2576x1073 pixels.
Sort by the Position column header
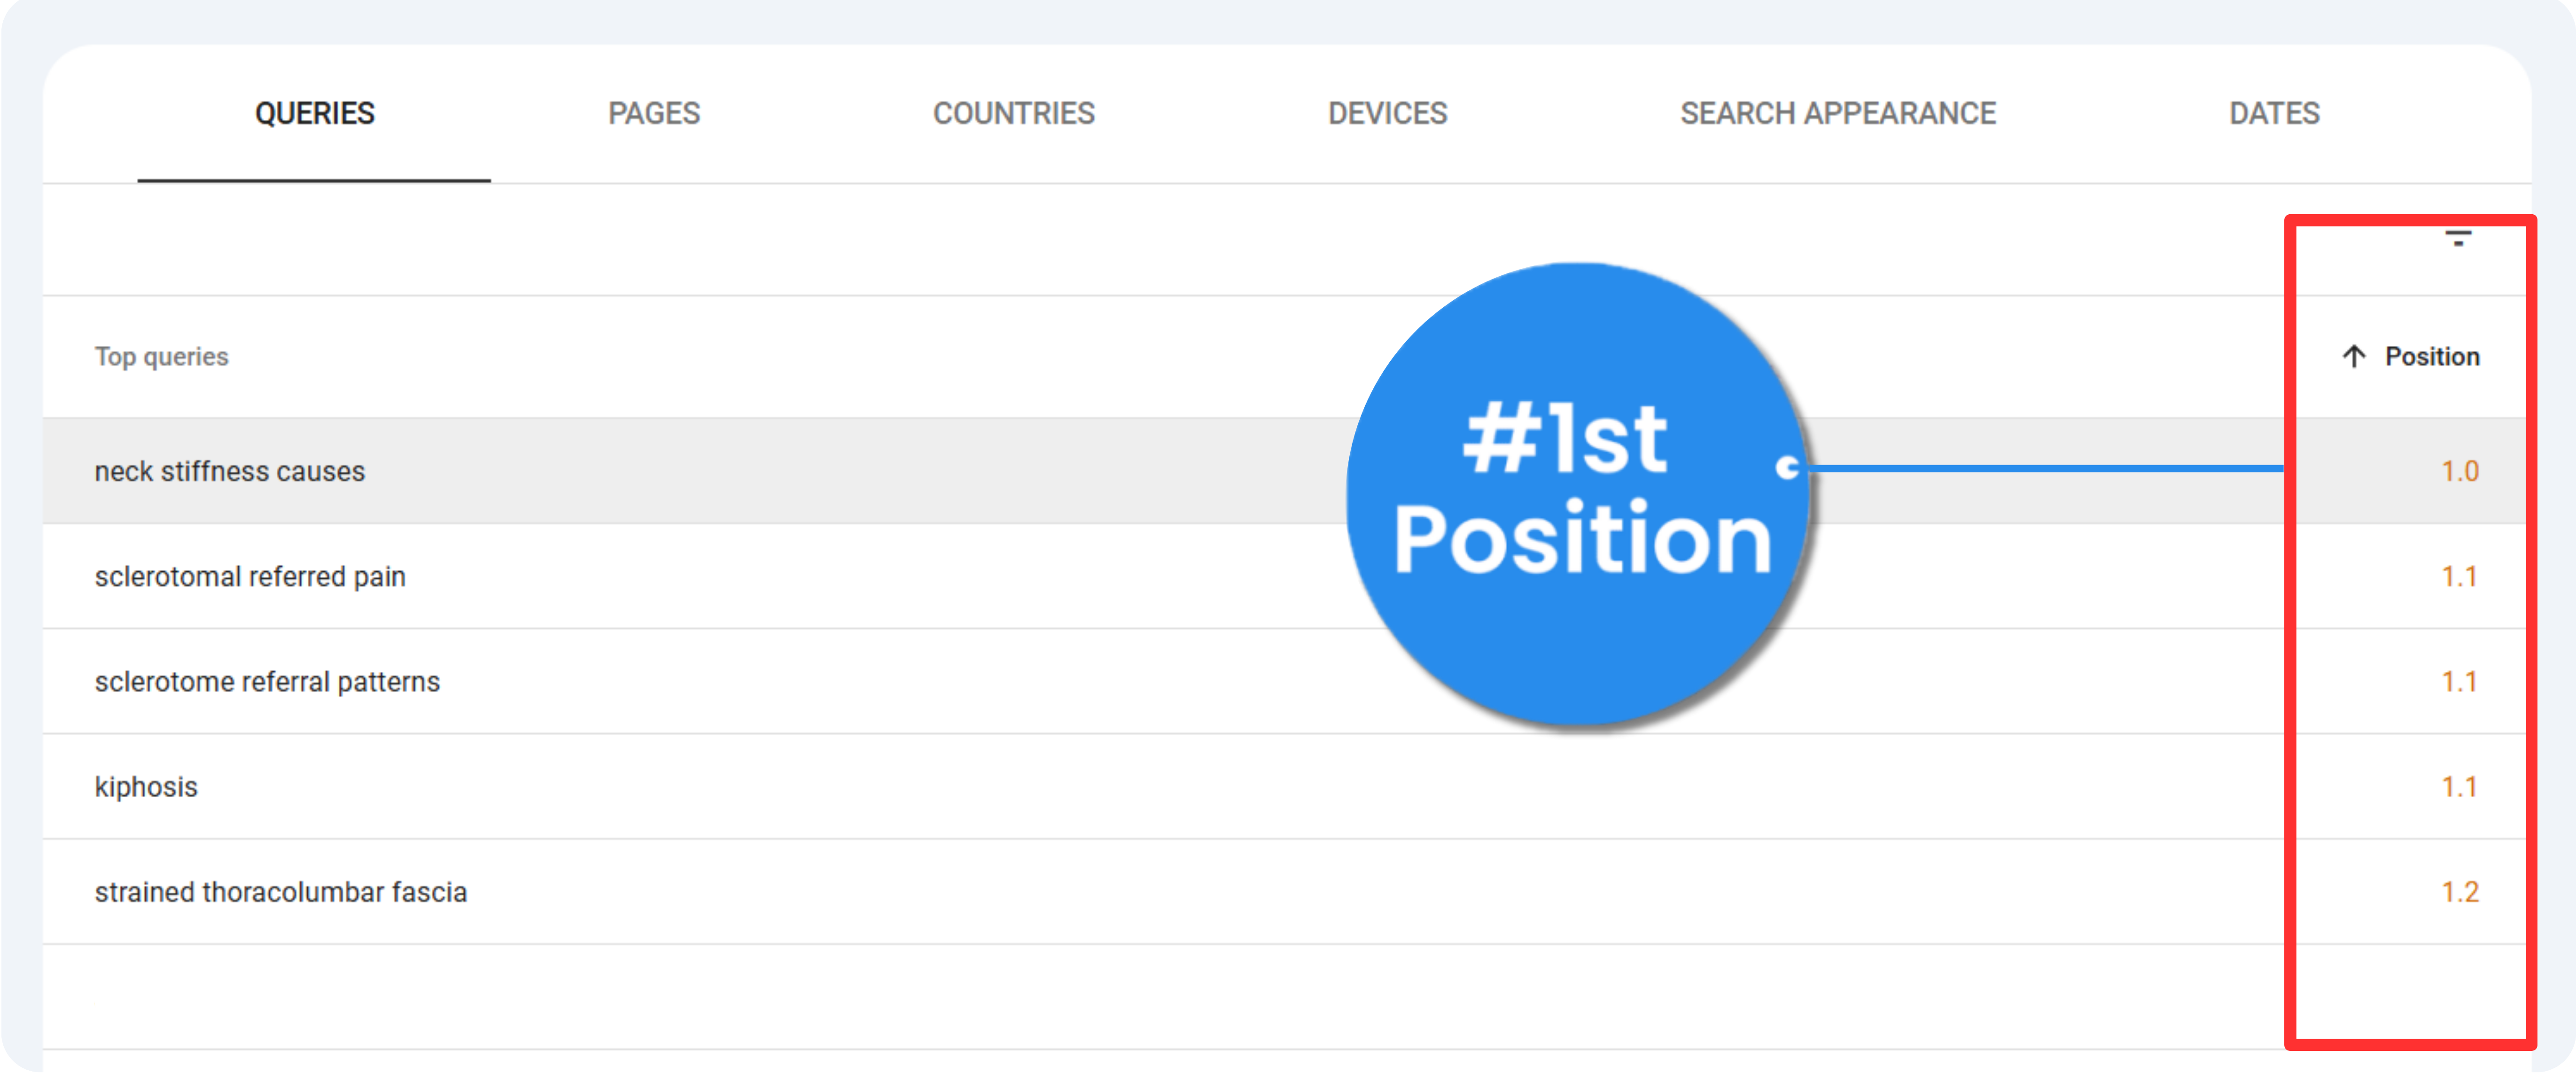tap(2432, 357)
